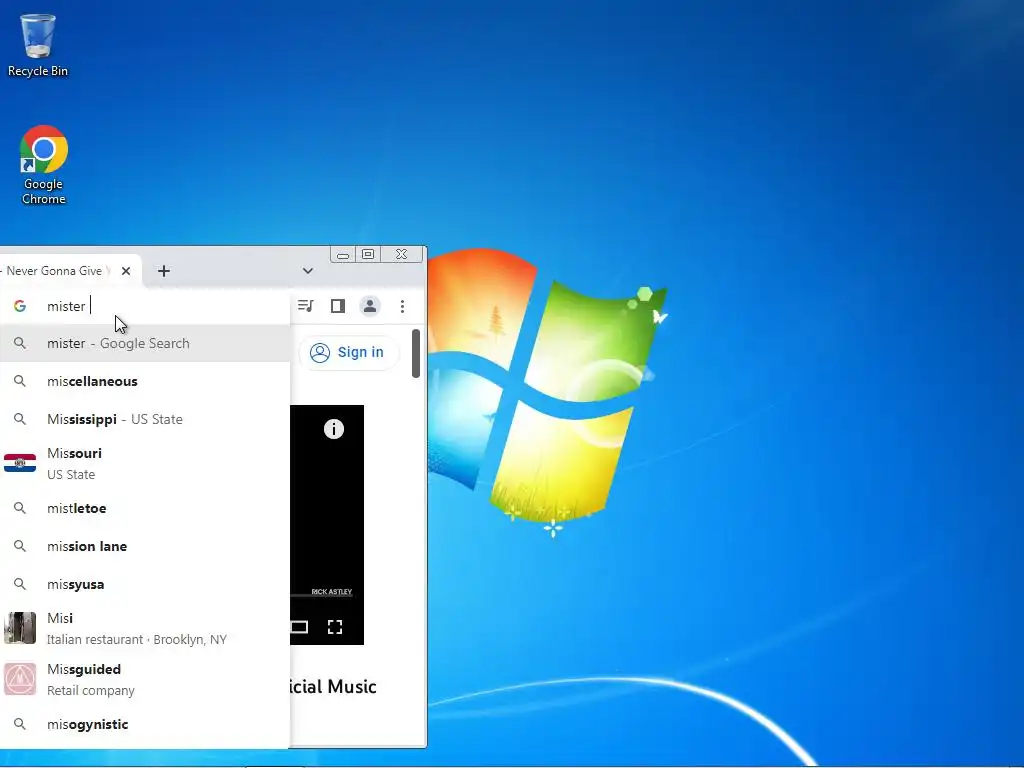The width and height of the screenshot is (1024, 768).
Task: Restore down the Chrome window
Action: pos(368,254)
